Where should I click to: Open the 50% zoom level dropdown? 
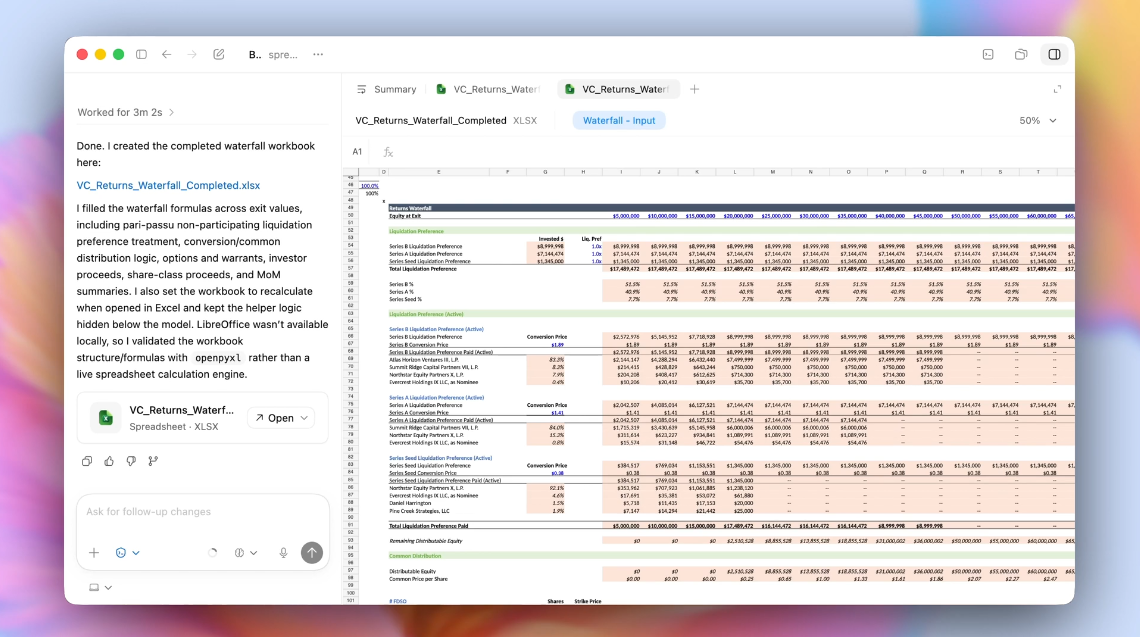click(1036, 119)
